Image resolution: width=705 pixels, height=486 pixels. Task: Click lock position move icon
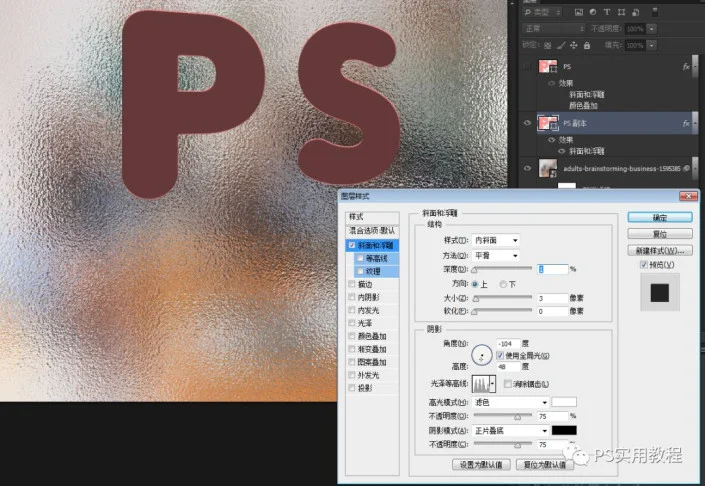coord(574,45)
